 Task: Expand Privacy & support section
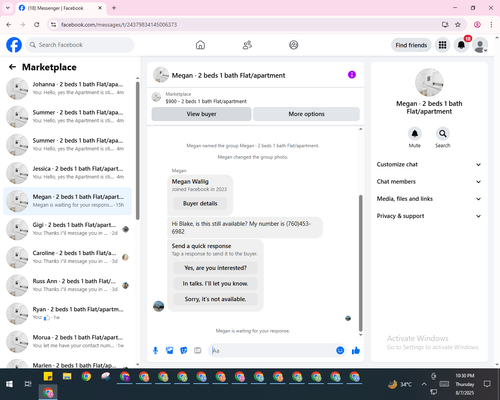429,216
